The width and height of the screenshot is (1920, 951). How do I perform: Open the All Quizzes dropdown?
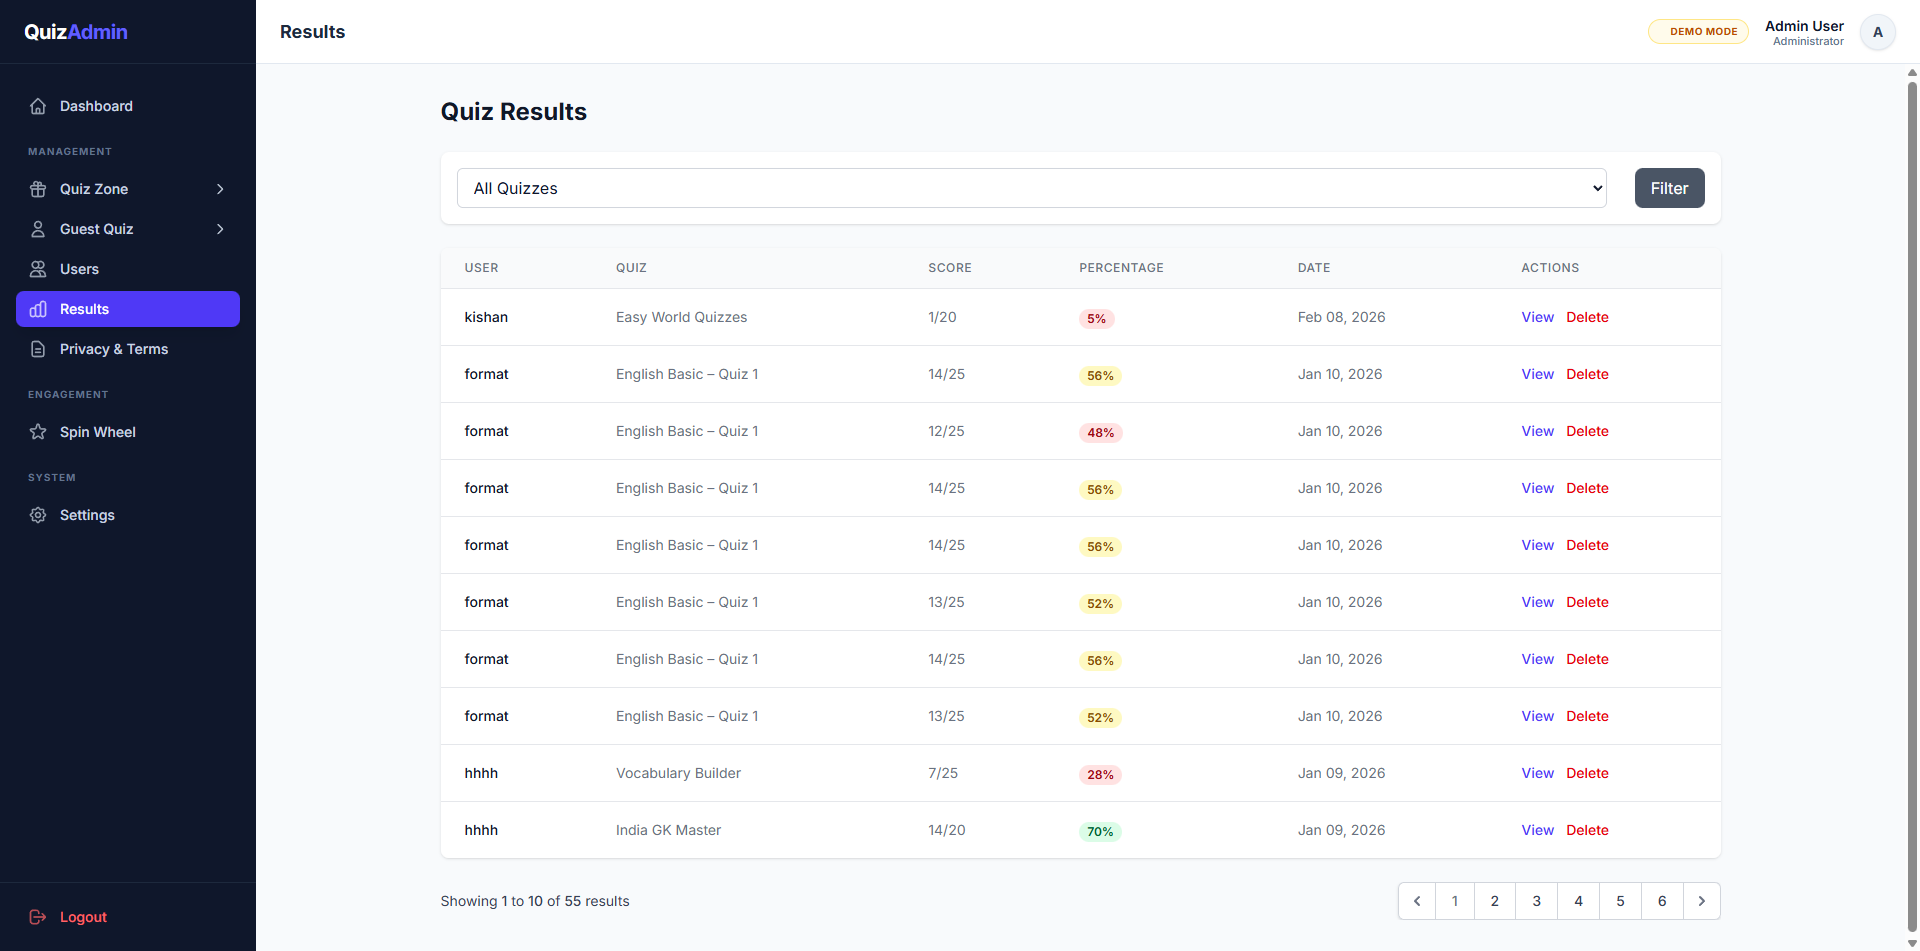1031,188
